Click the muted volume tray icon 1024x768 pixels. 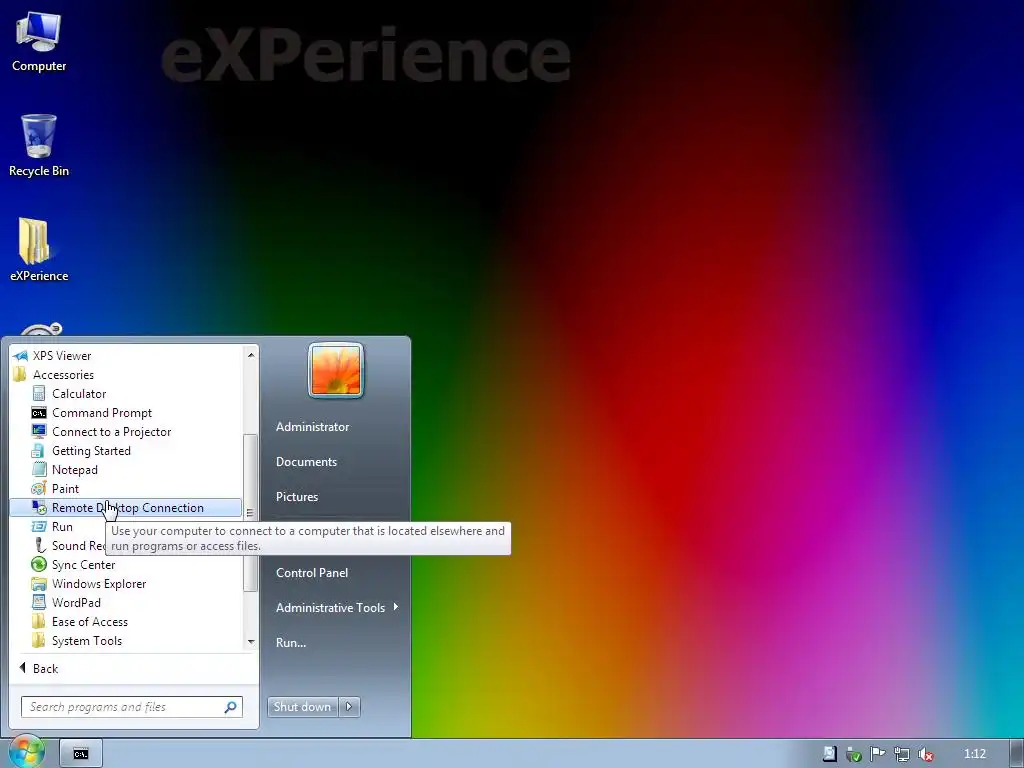click(x=925, y=754)
